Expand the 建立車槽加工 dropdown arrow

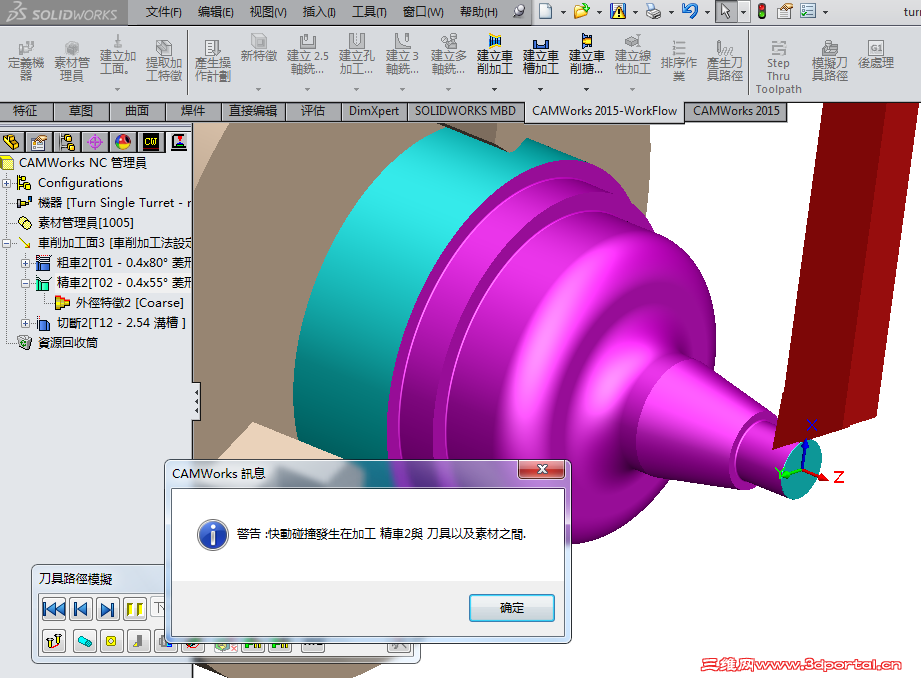coord(540,89)
